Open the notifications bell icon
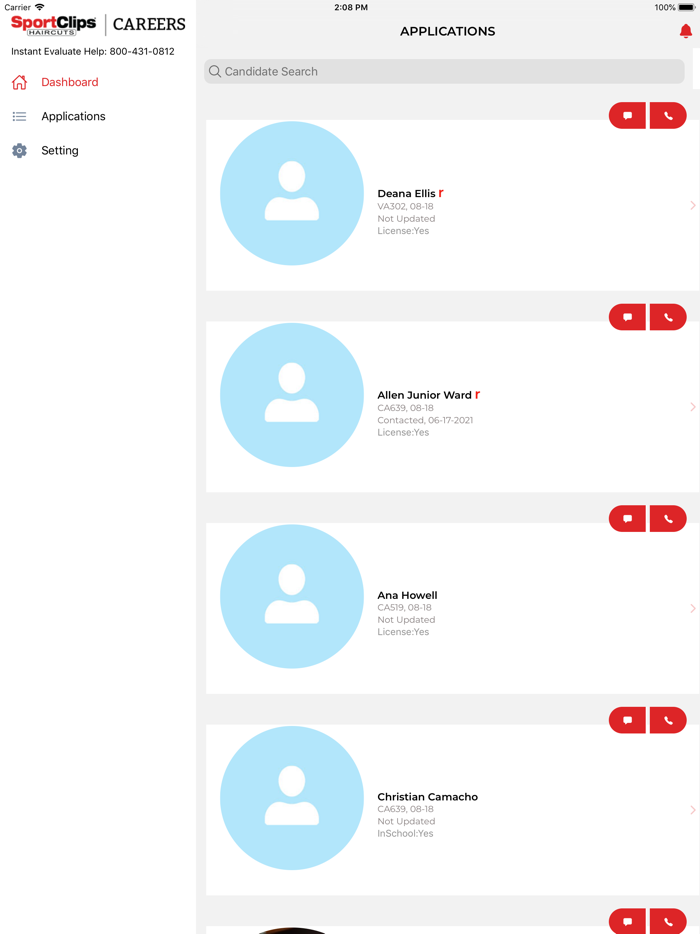700x934 pixels. click(686, 31)
